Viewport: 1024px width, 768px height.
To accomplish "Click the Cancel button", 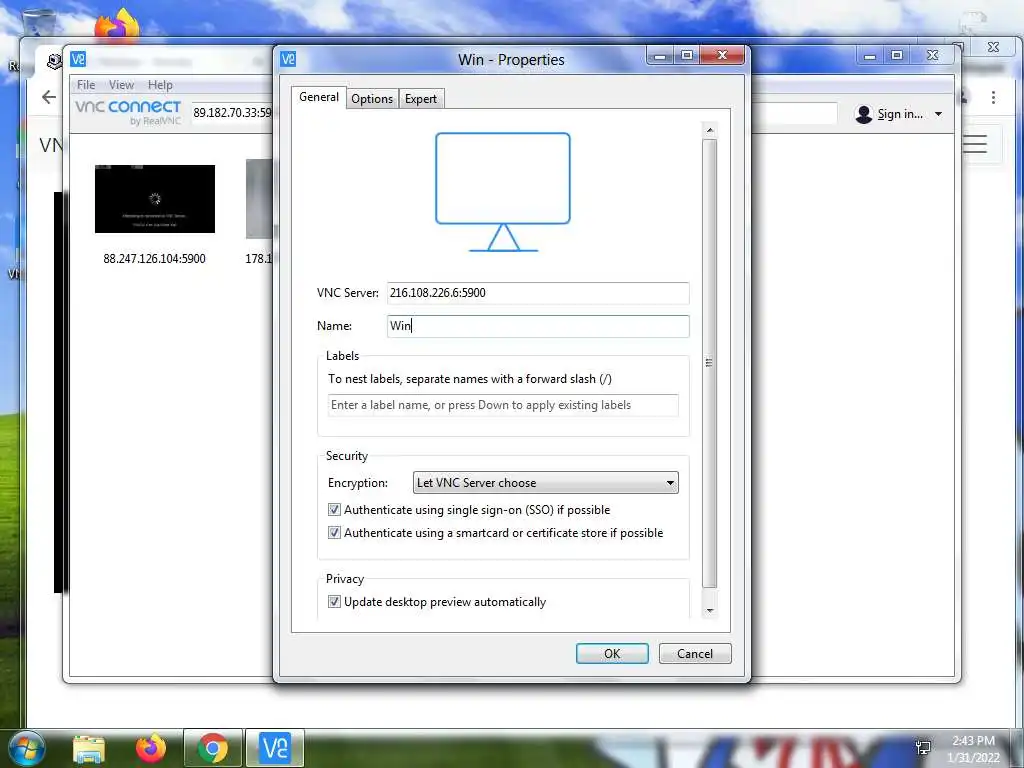I will point(695,654).
